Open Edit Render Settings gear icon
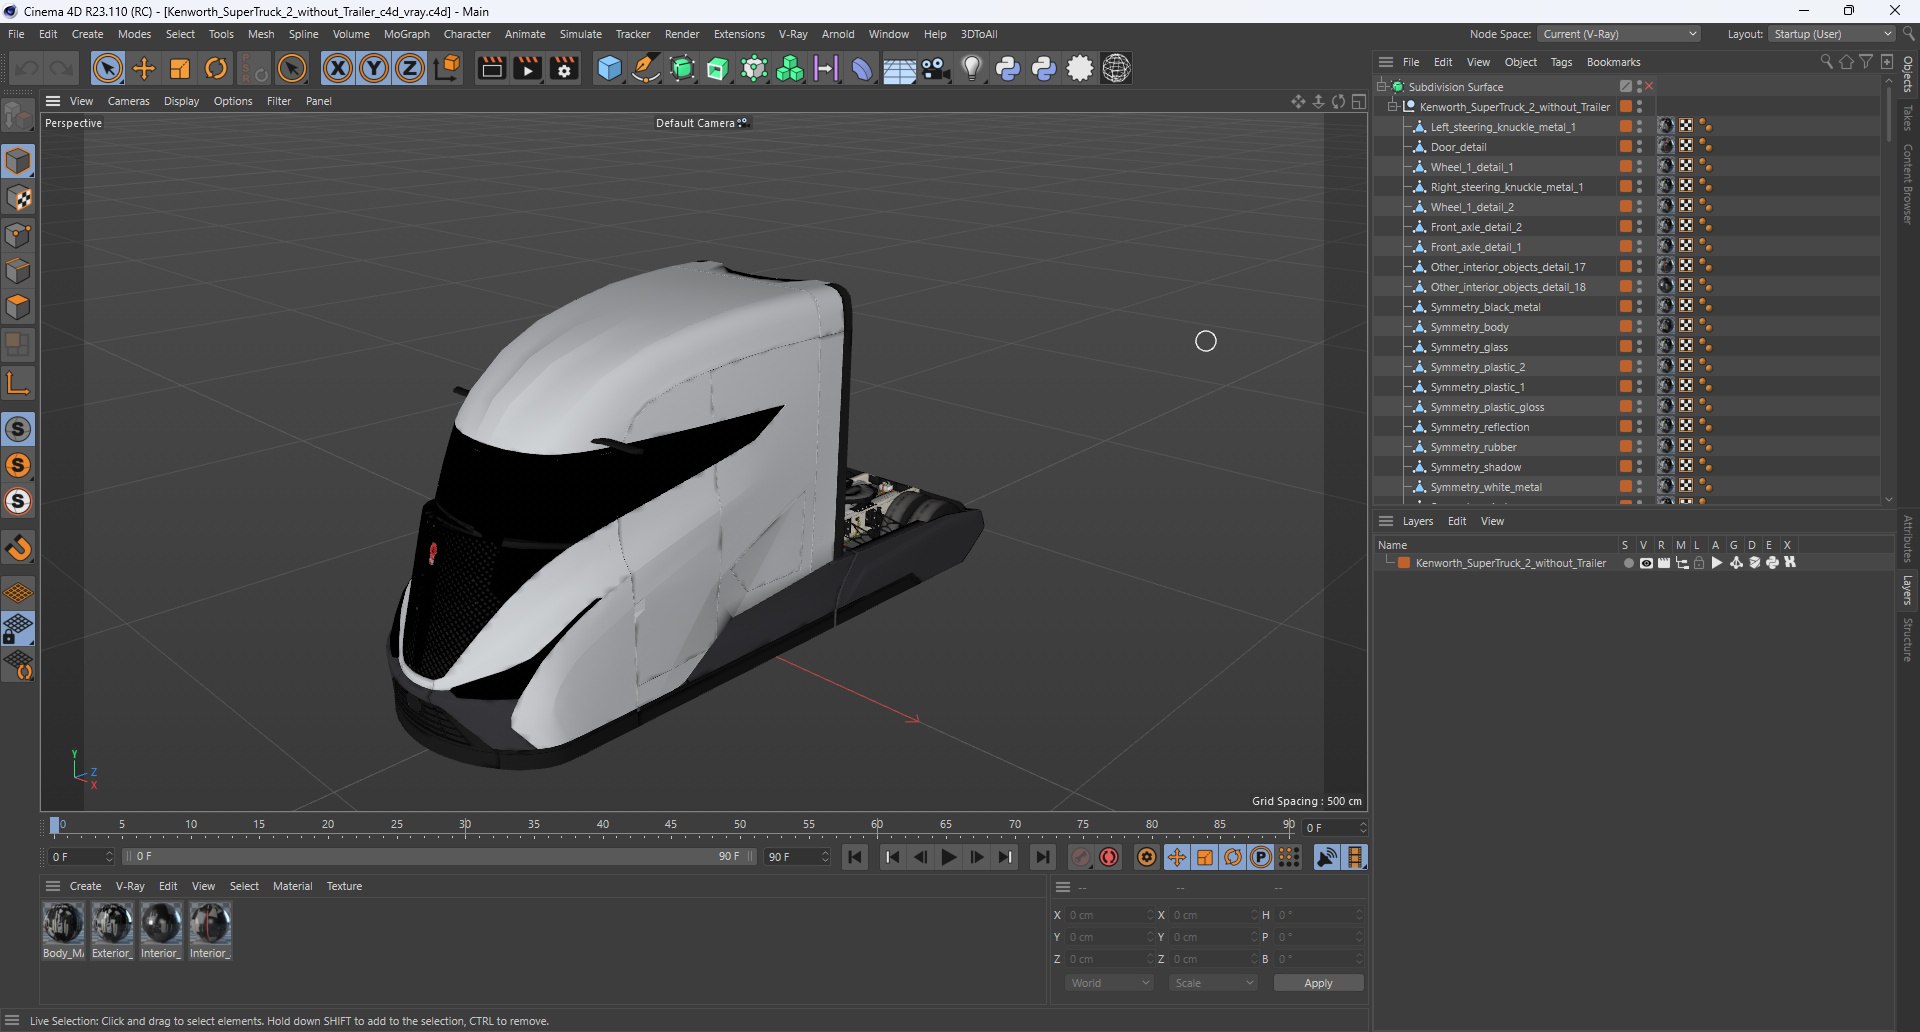The height and width of the screenshot is (1032, 1920). pyautogui.click(x=565, y=68)
